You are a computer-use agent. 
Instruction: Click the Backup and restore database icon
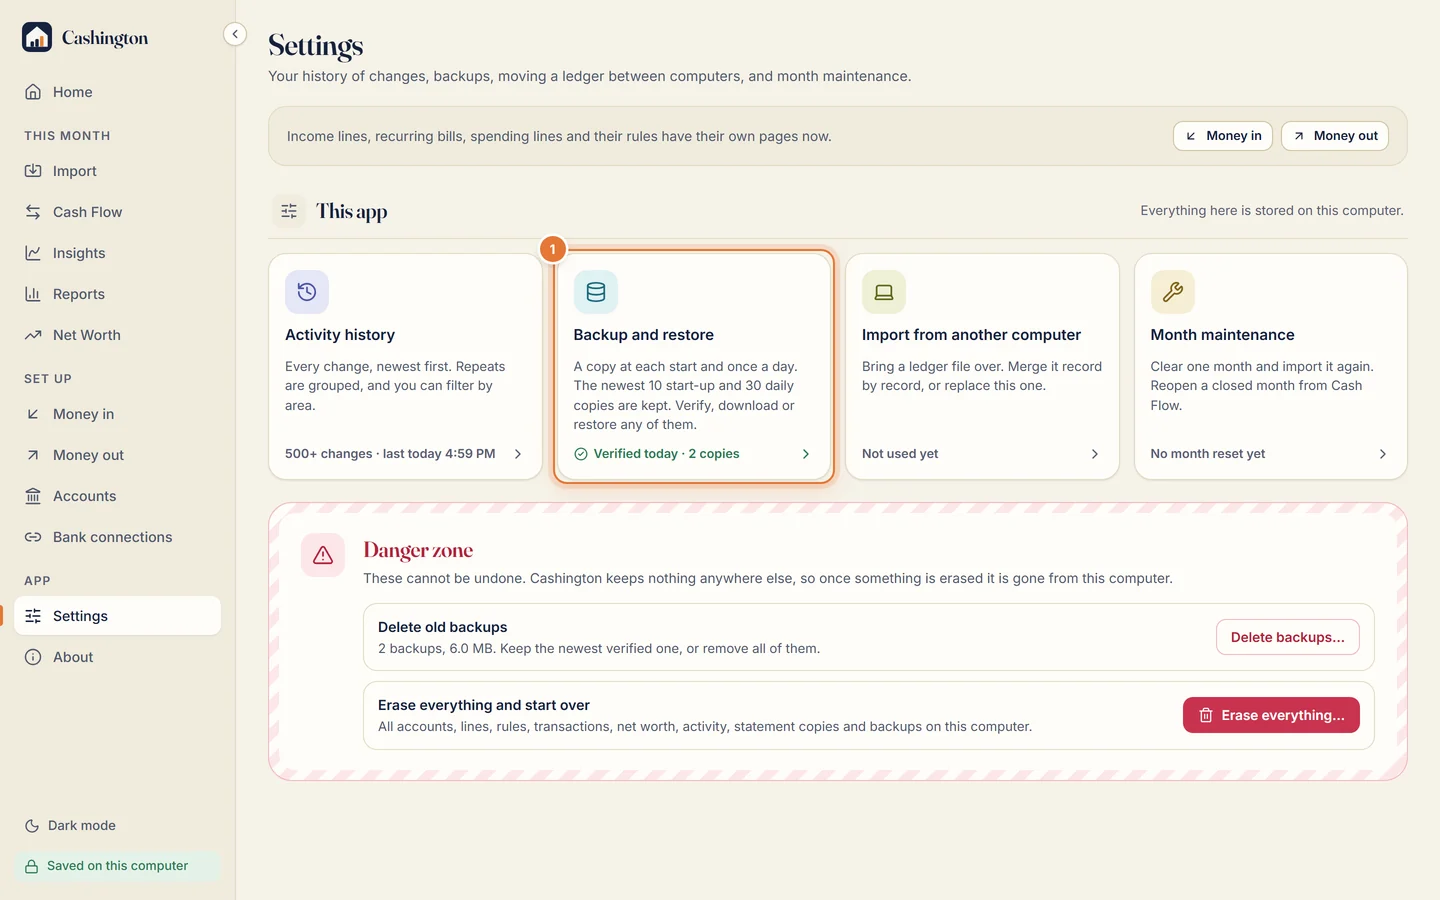[596, 292]
